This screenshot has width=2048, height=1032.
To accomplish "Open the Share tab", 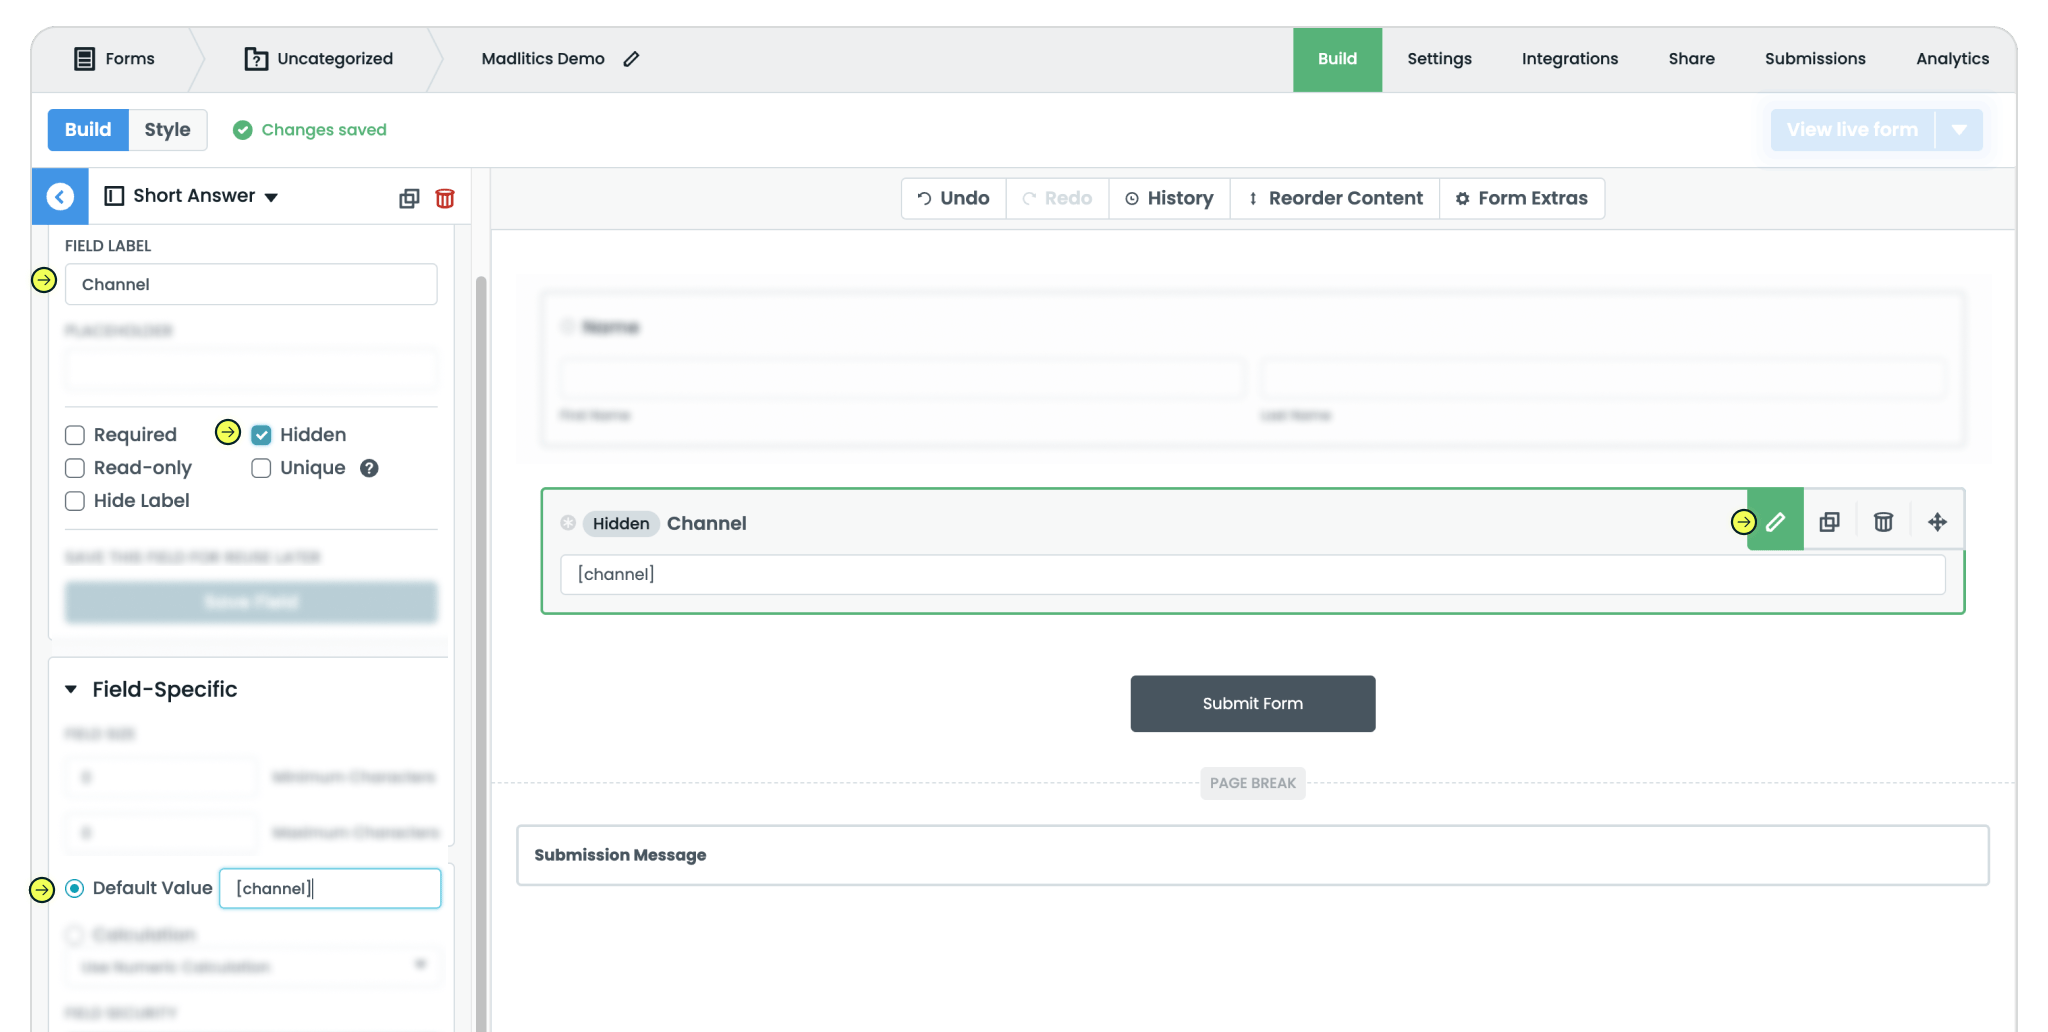I will pos(1691,59).
